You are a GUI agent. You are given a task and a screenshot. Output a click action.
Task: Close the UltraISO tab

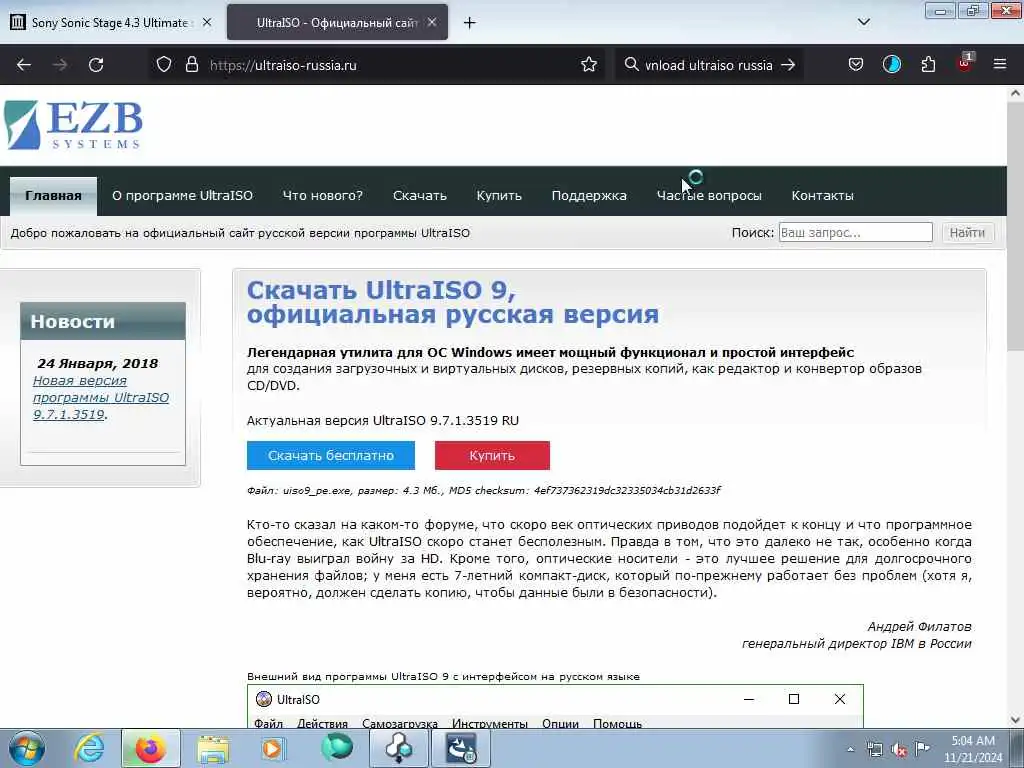pos(432,22)
